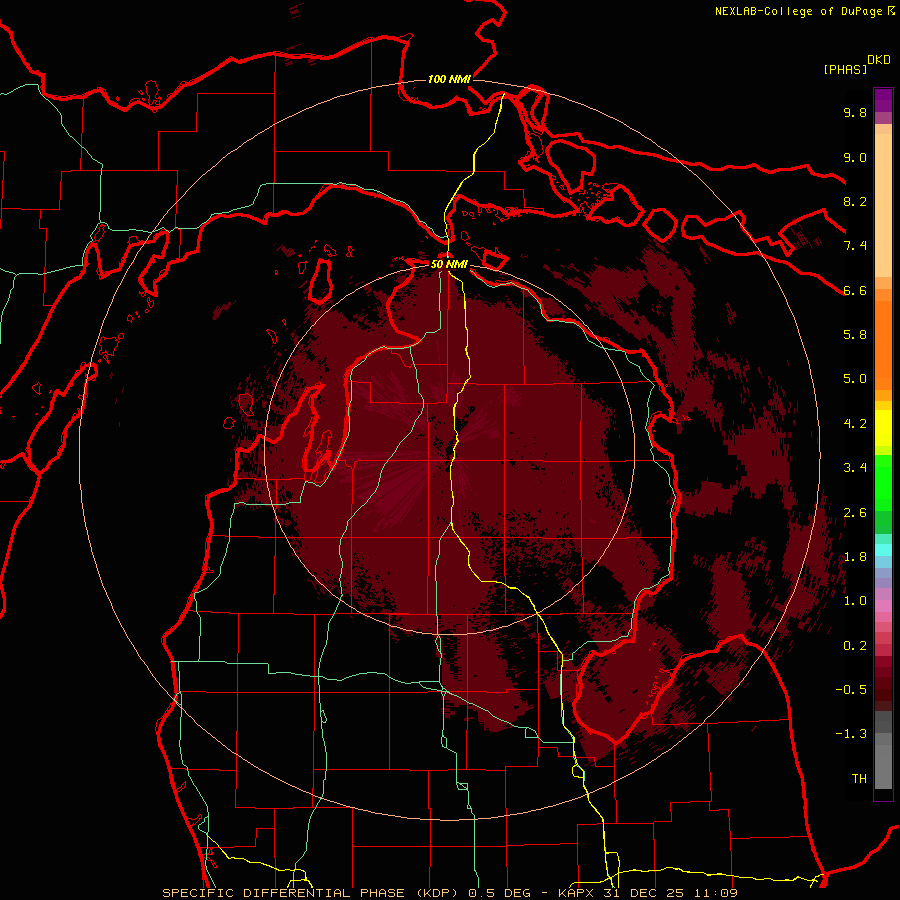Select the 5.8 scale value
This screenshot has height=900, width=900.
click(x=855, y=335)
